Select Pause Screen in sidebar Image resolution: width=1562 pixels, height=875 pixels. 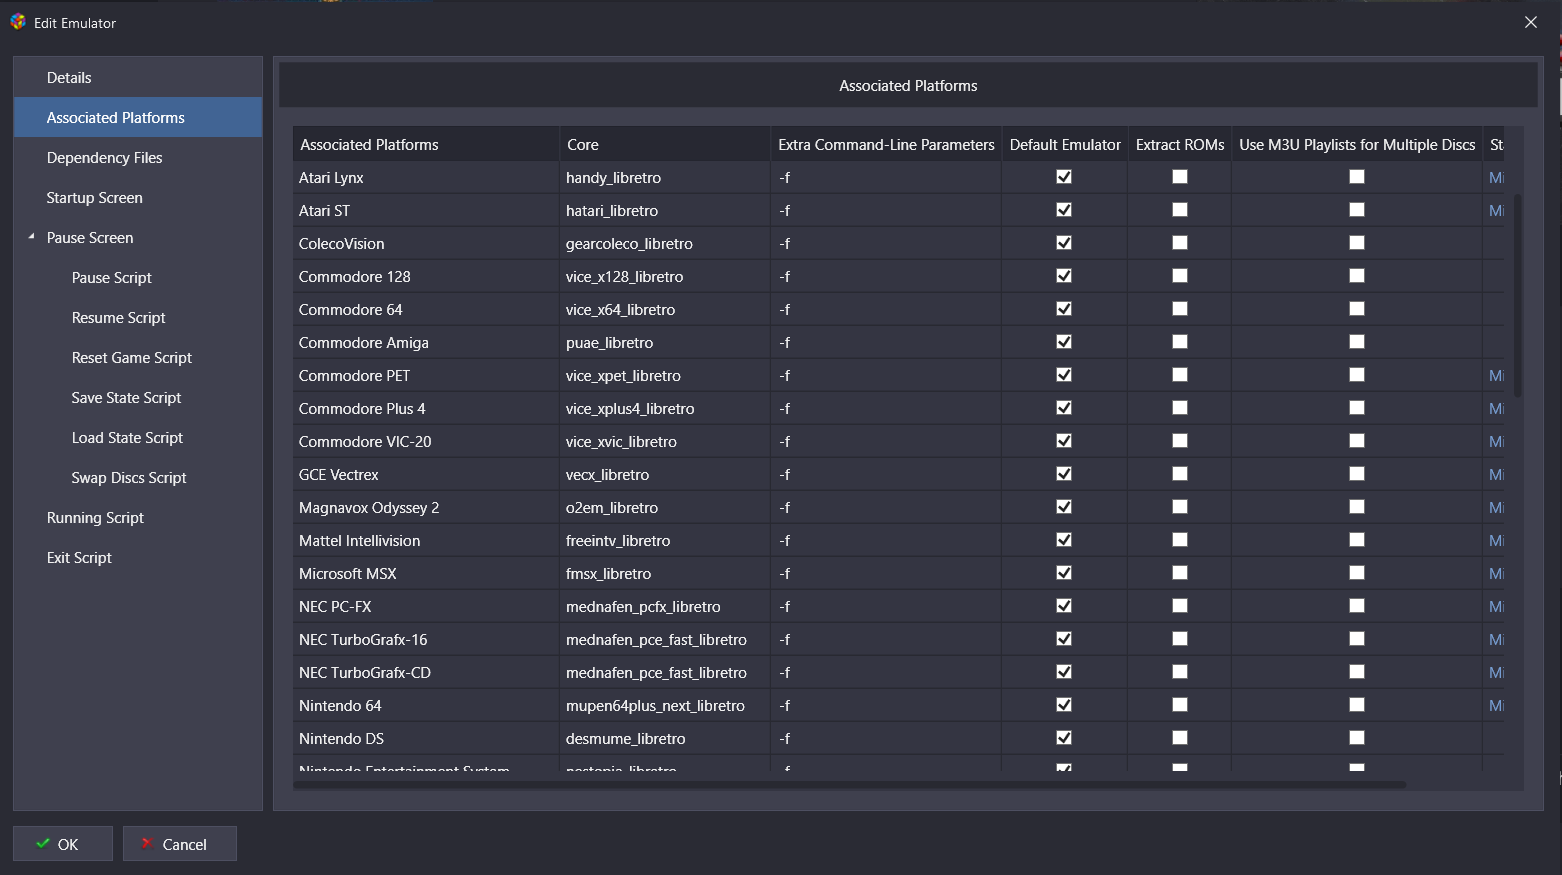pyautogui.click(x=90, y=238)
